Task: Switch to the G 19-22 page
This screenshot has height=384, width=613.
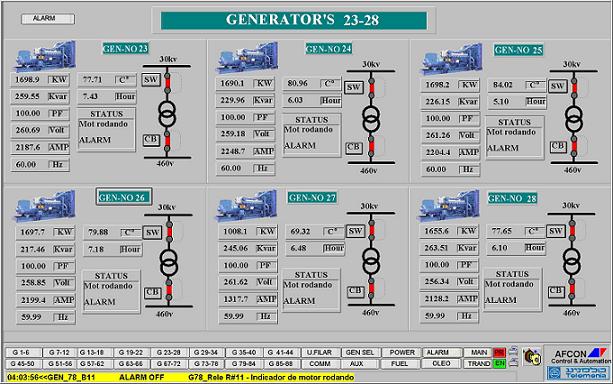Action: click(131, 352)
